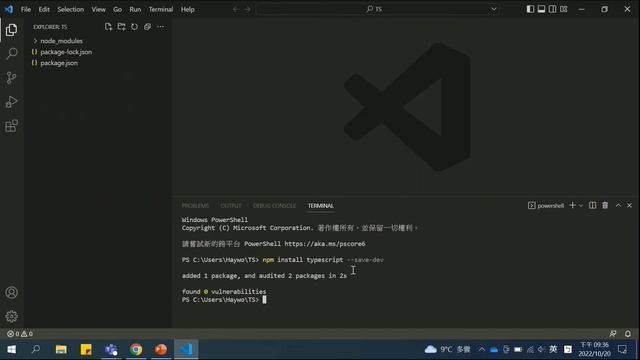Open the Explorer view in activity bar

tap(11, 30)
